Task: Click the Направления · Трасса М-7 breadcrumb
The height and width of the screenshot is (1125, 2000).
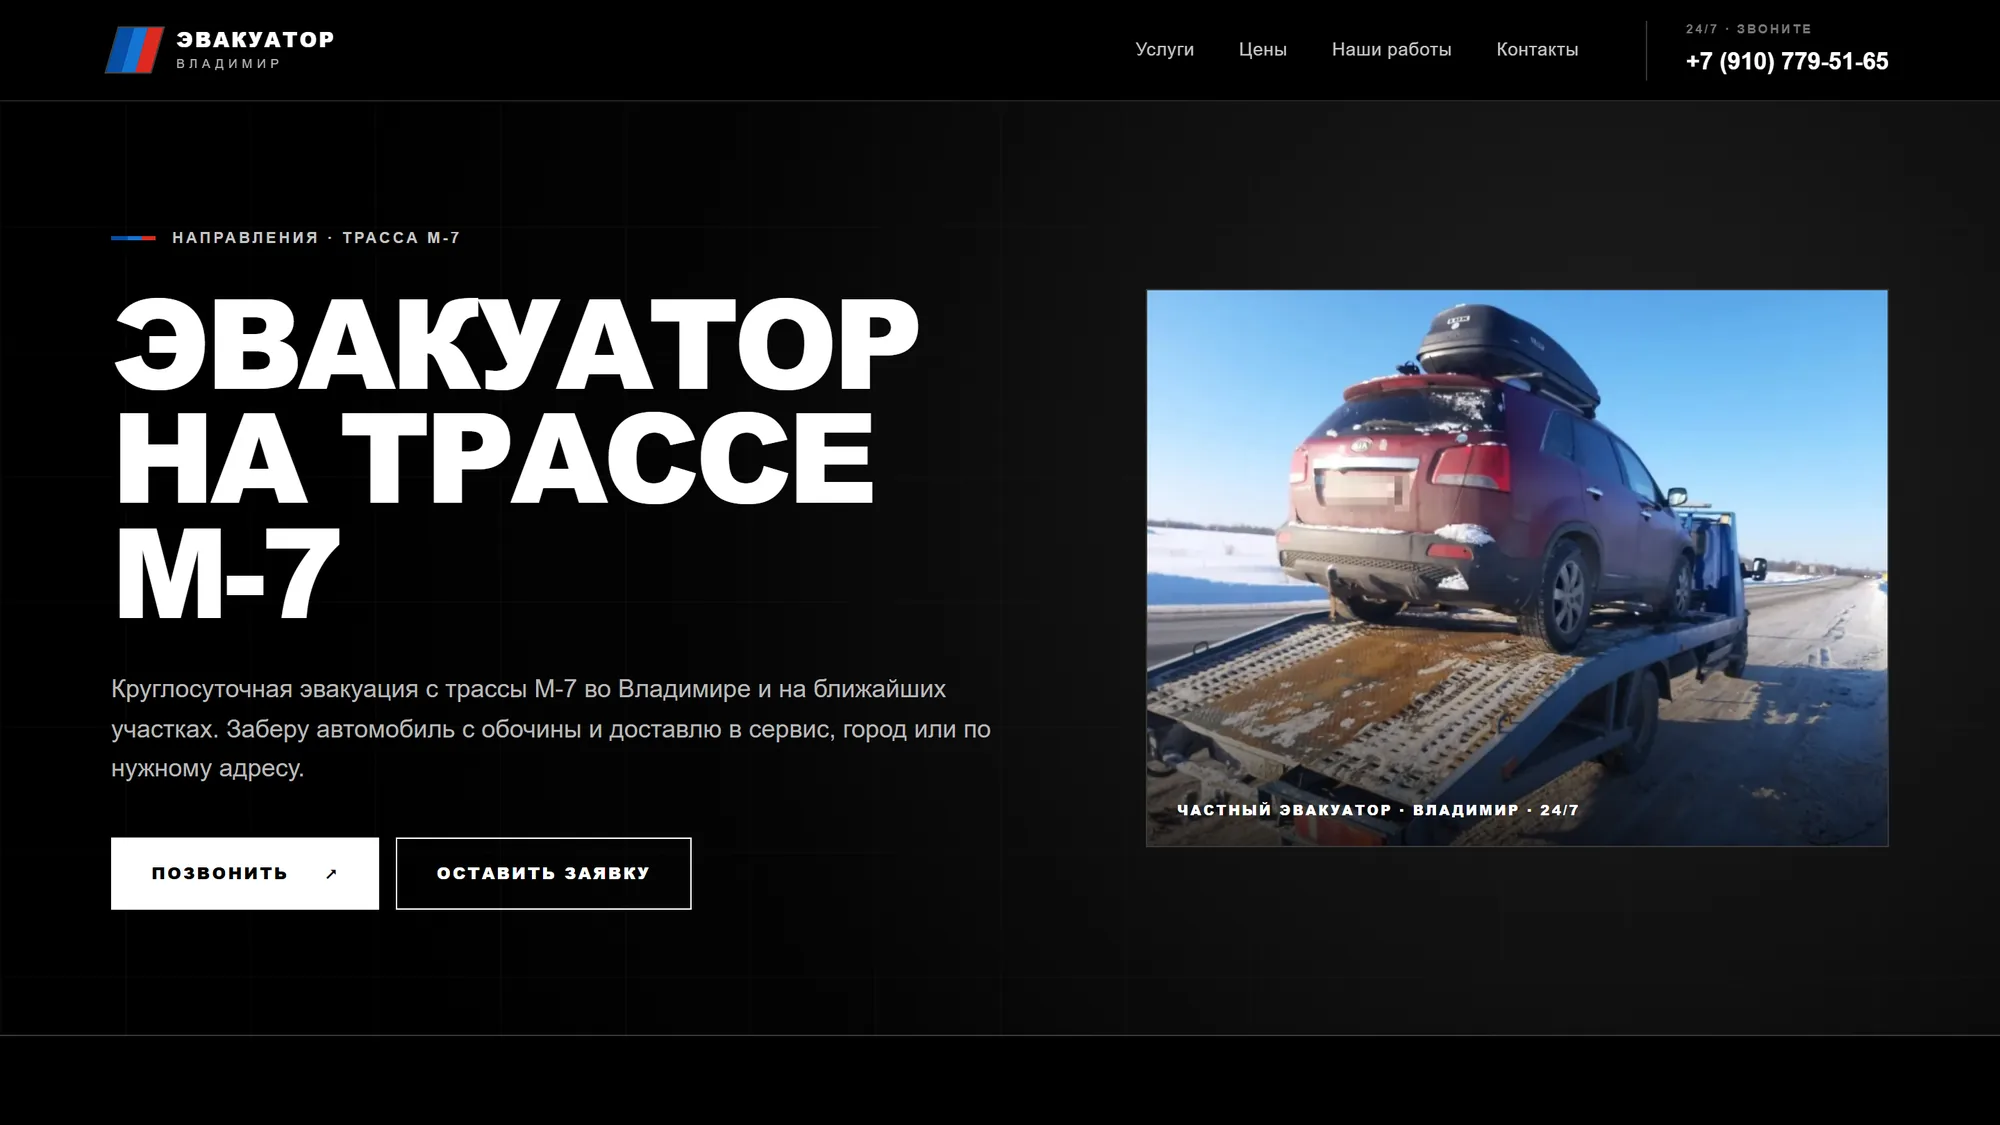Action: point(316,238)
